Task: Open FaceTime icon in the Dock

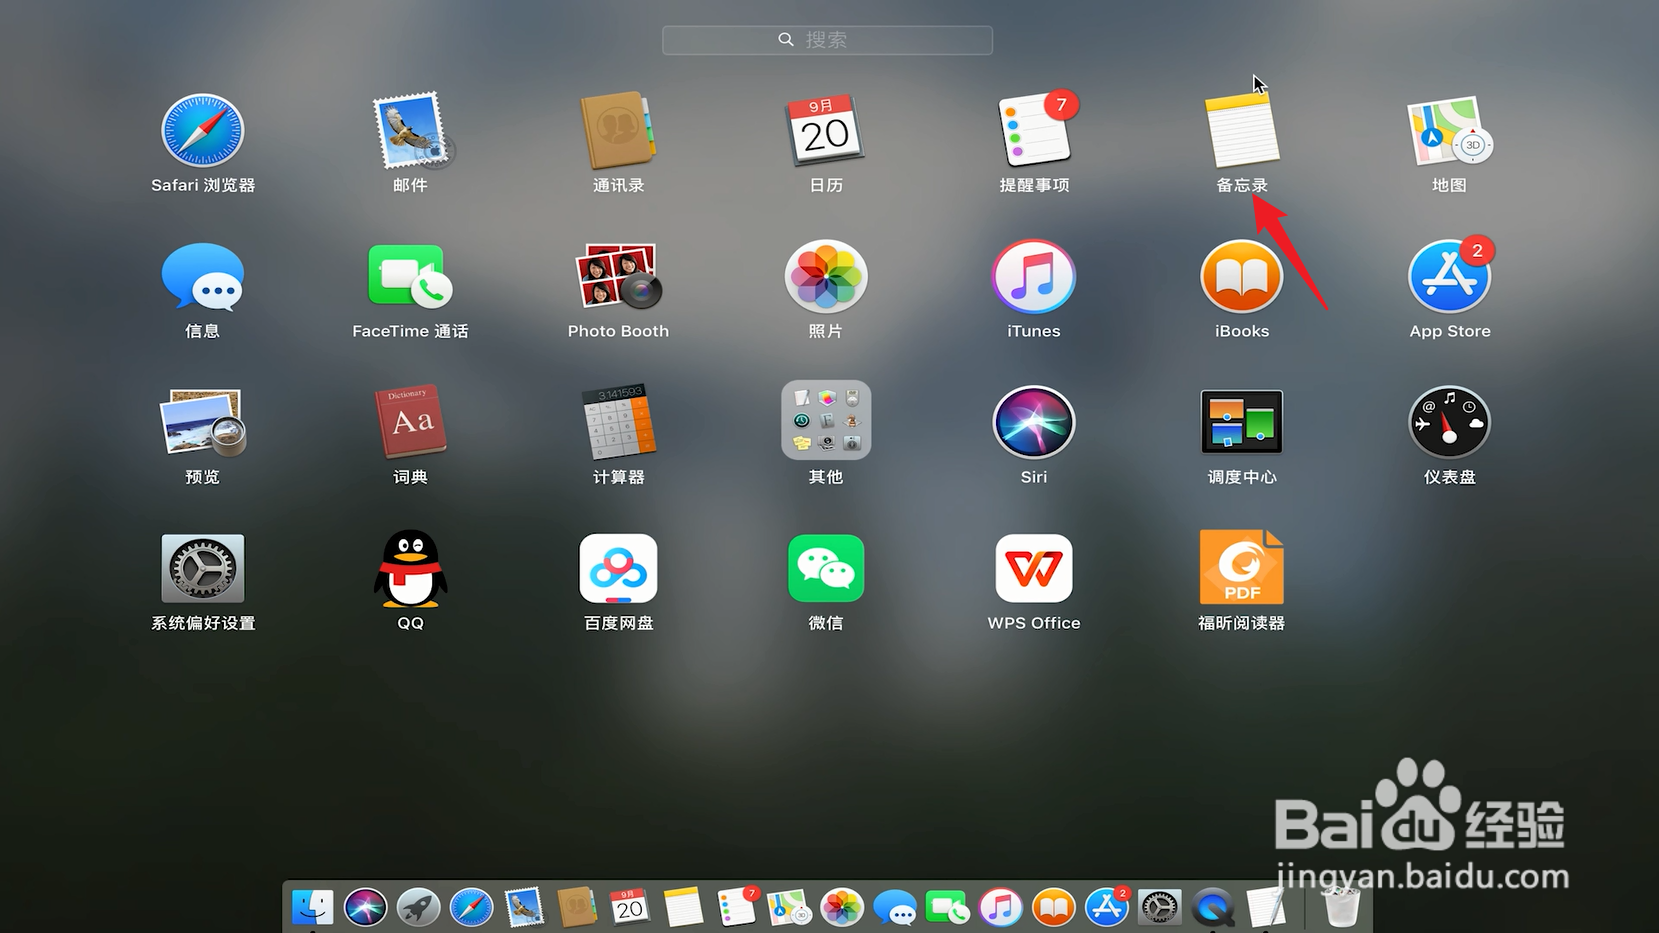Action: (x=948, y=908)
